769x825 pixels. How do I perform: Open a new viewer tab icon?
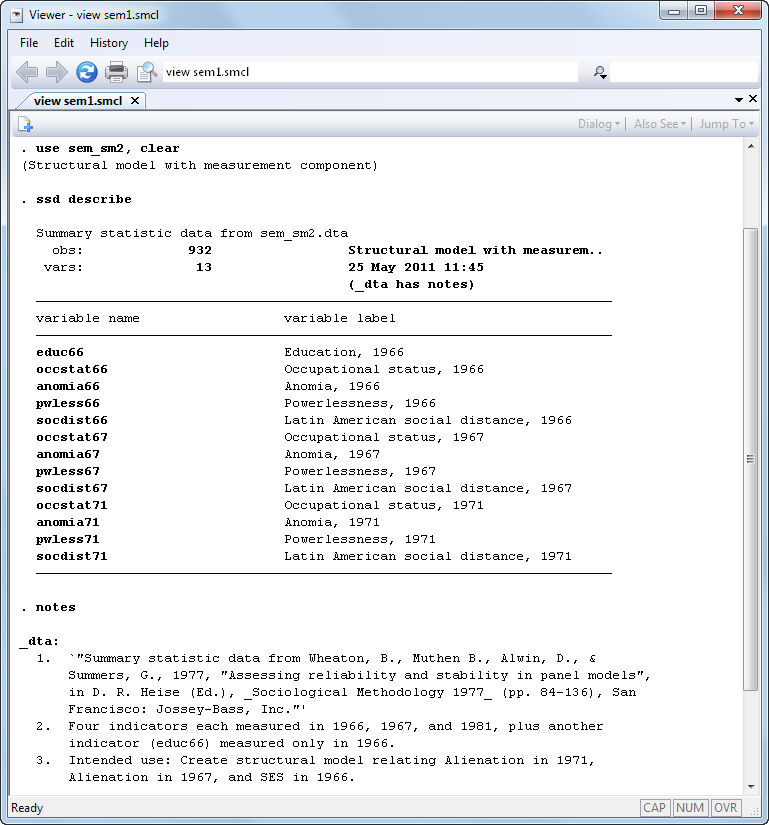(25, 124)
